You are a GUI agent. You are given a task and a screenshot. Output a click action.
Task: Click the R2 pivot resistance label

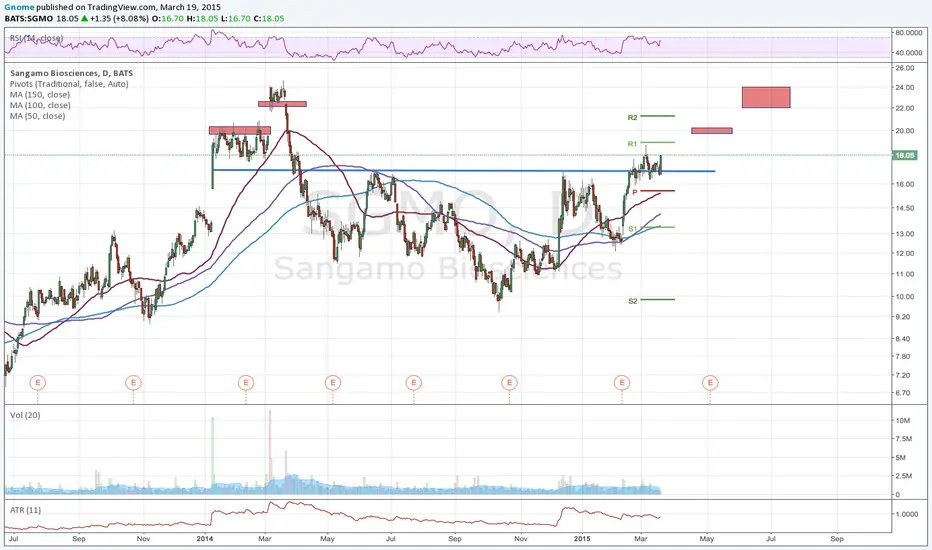point(632,118)
